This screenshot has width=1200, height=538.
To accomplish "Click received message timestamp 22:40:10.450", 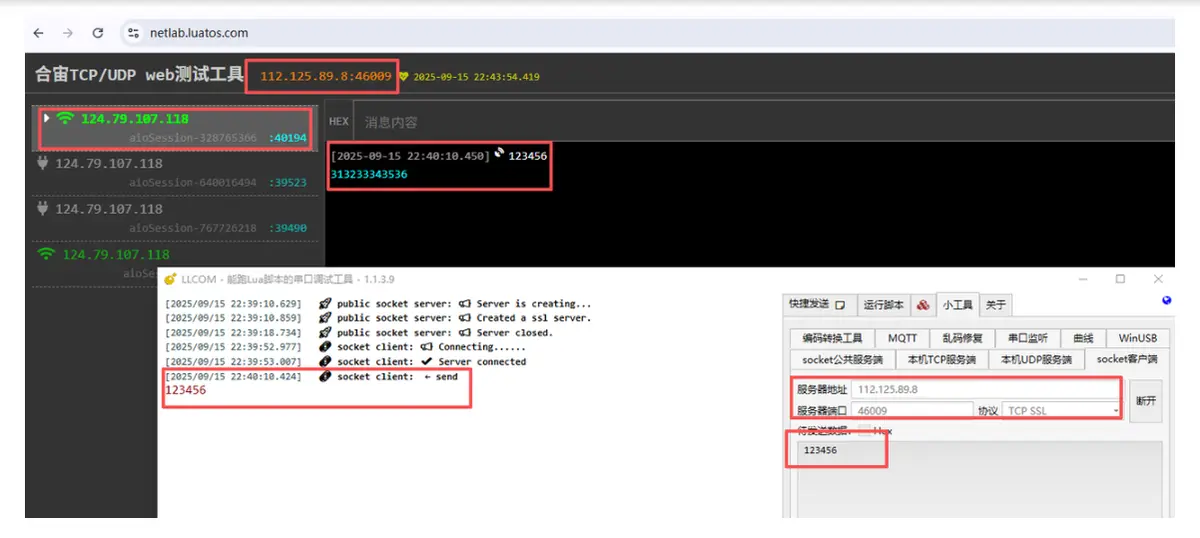I will (x=410, y=156).
